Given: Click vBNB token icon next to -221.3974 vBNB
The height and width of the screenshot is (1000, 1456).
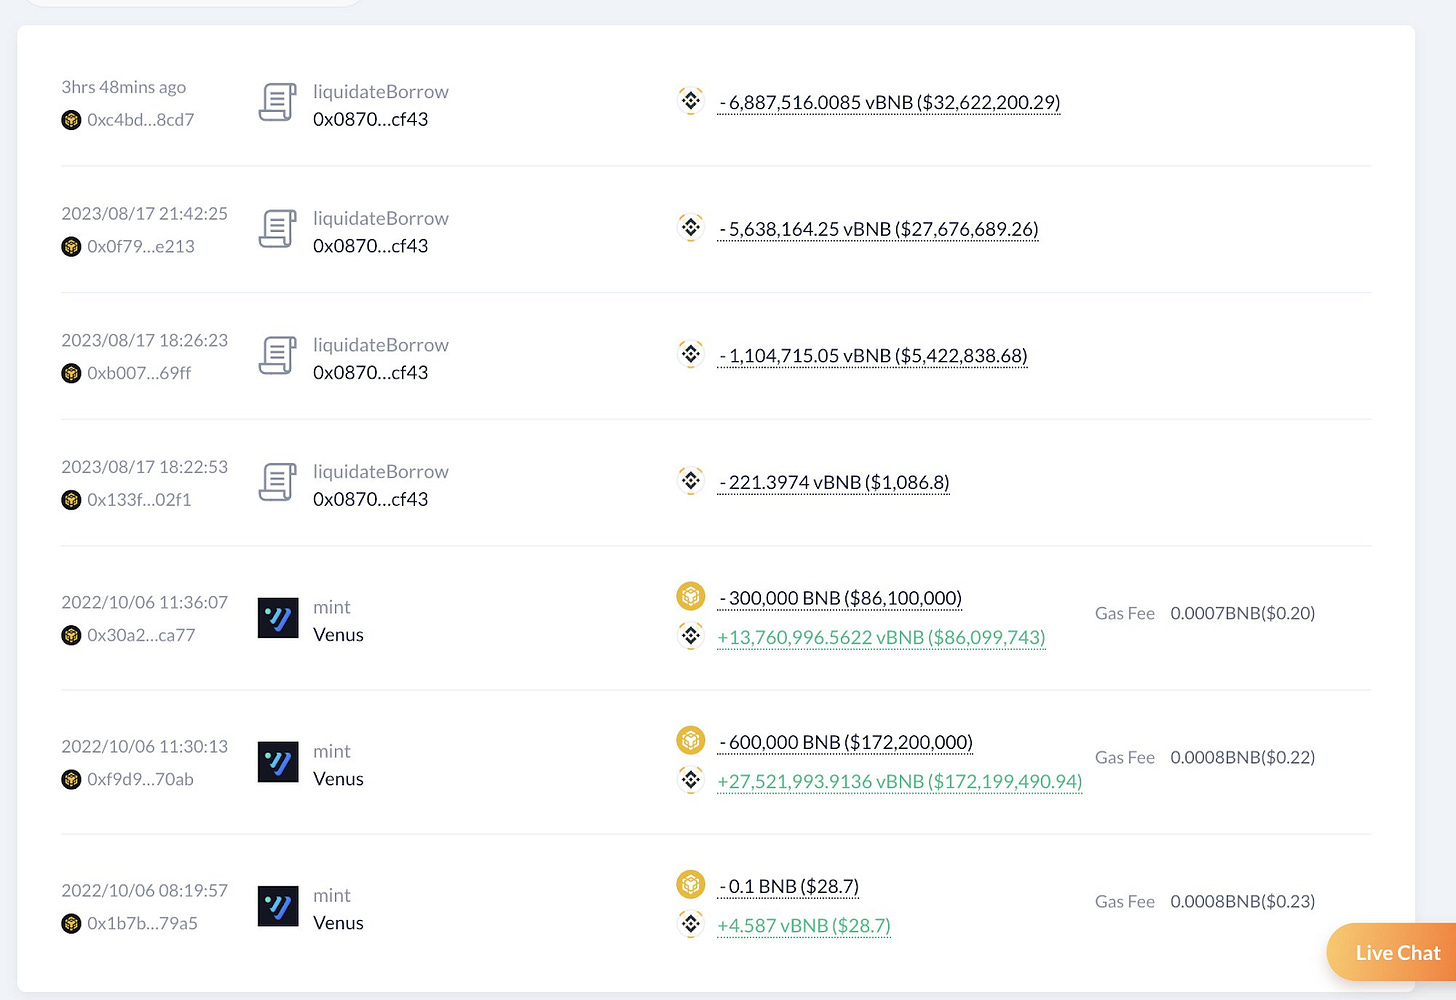Looking at the screenshot, I should (691, 481).
